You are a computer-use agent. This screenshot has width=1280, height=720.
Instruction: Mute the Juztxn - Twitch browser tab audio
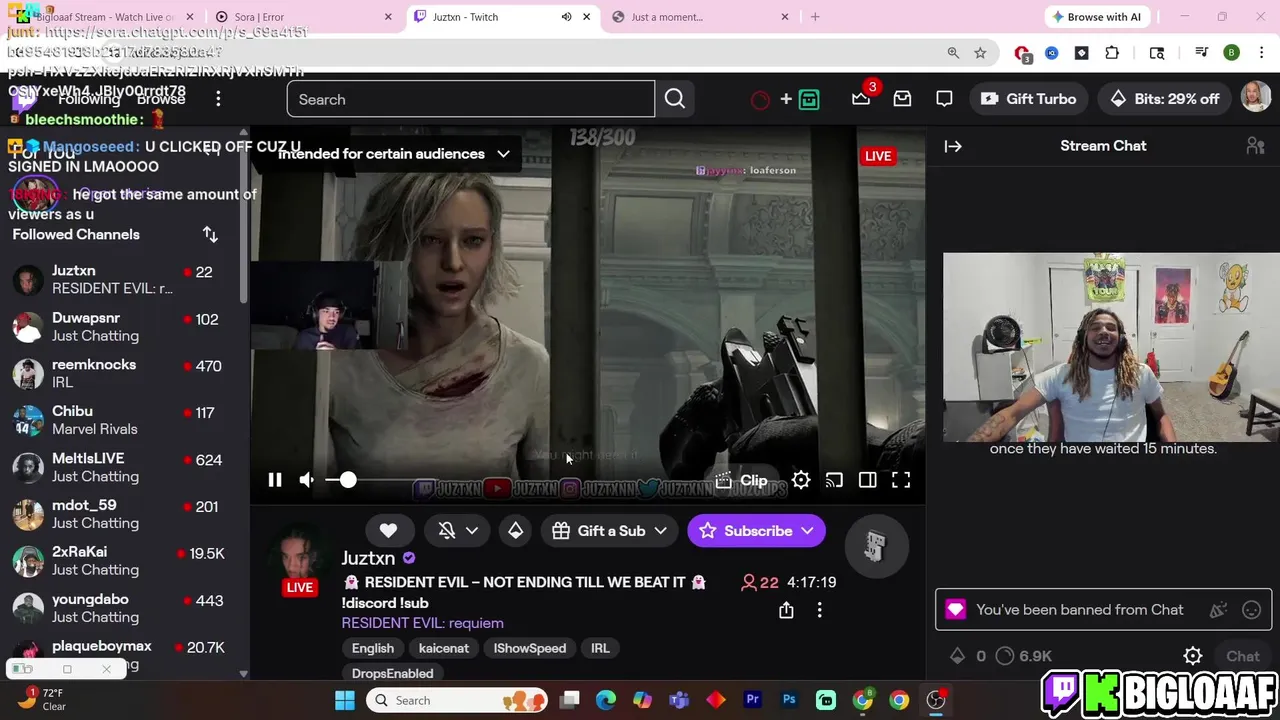point(566,17)
